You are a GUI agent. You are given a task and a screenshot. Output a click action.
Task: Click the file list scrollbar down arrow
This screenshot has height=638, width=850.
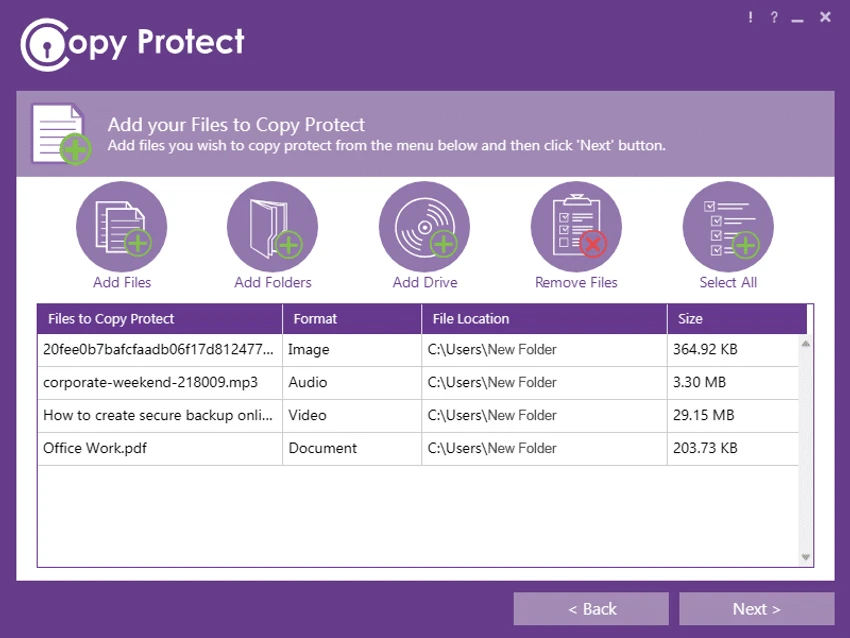[x=806, y=557]
